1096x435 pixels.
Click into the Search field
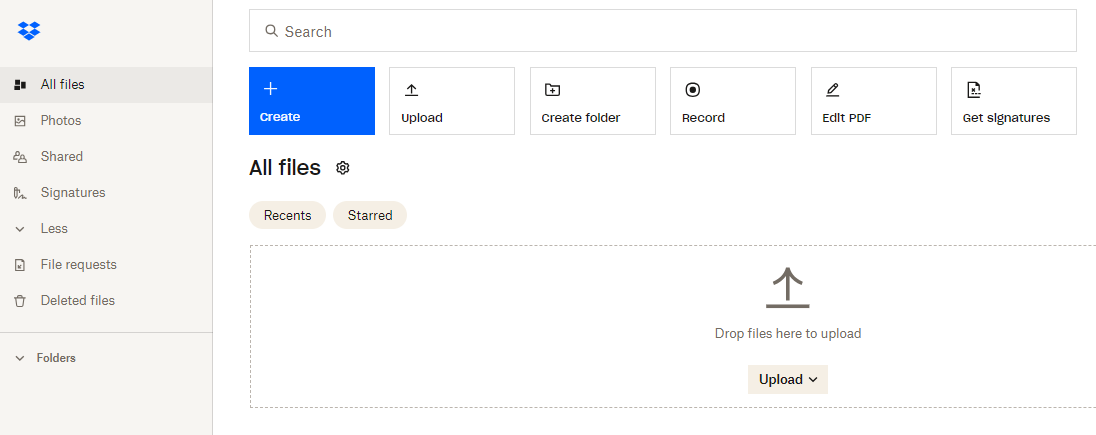663,31
